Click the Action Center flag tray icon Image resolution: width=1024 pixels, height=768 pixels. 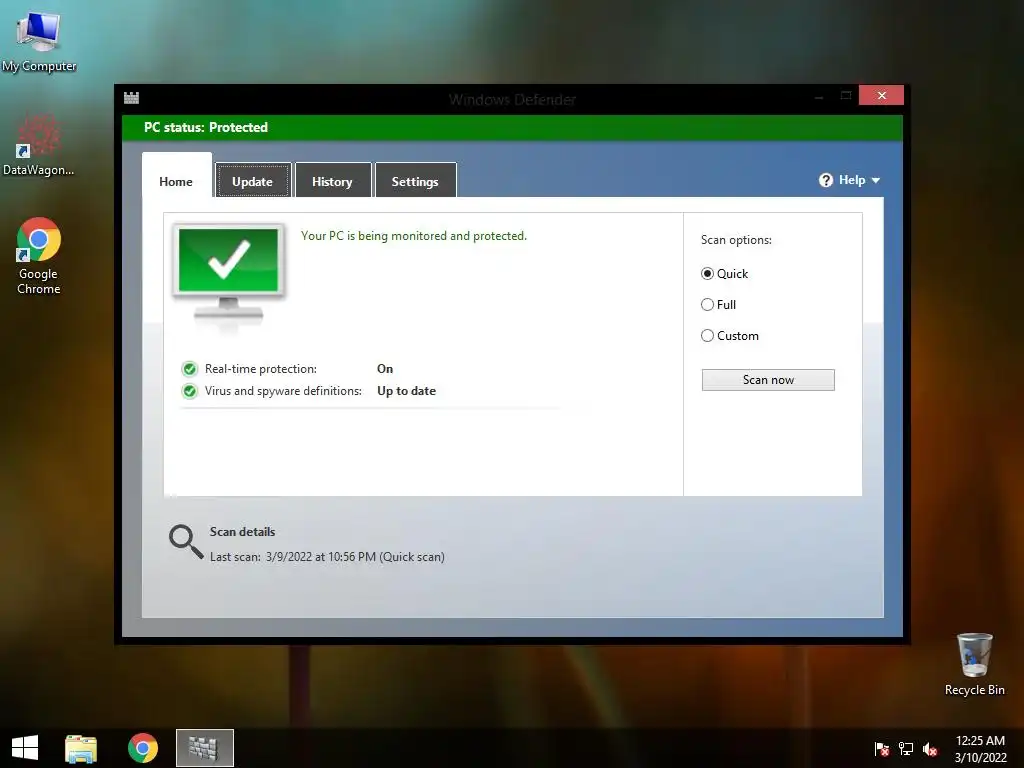click(882, 749)
